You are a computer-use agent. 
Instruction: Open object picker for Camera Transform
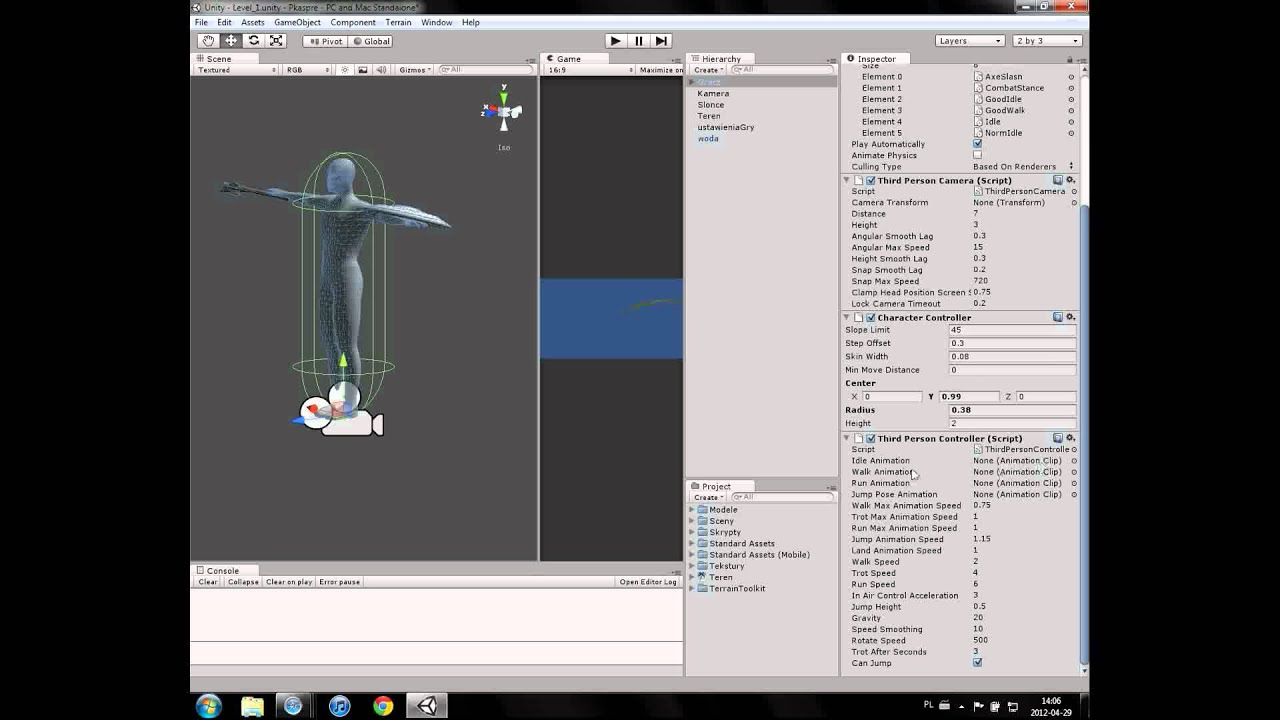[1074, 203]
